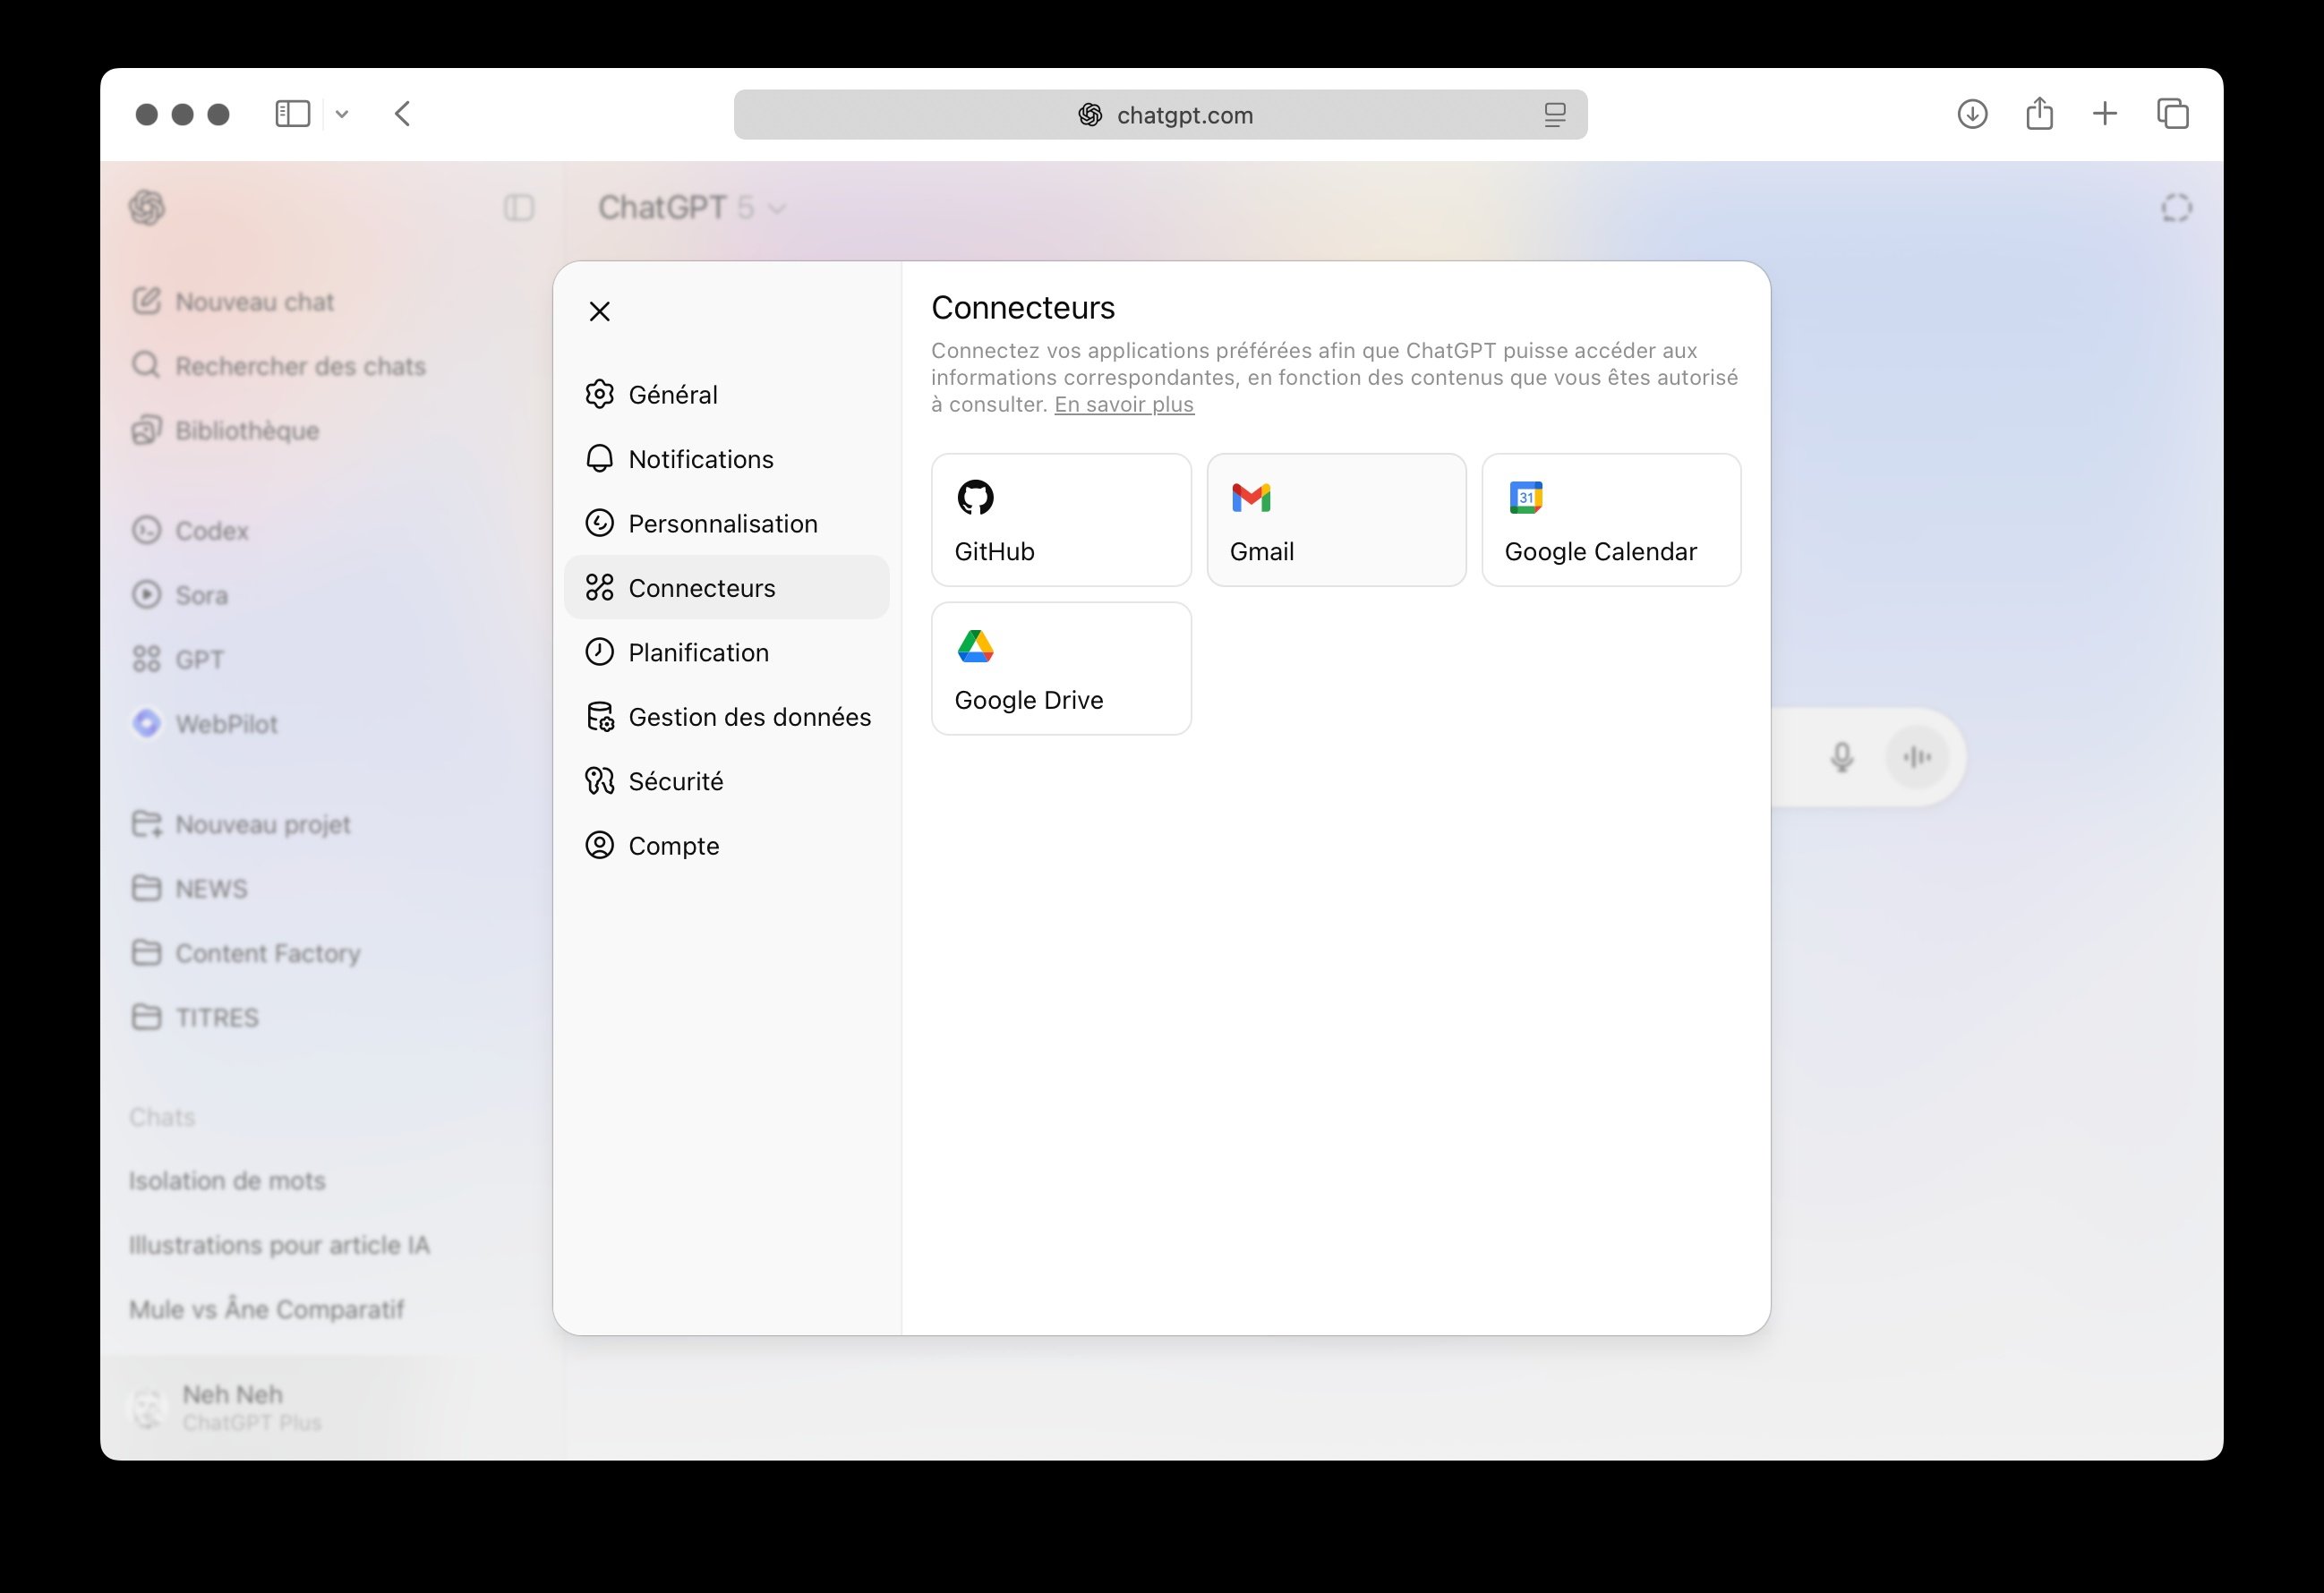
Task: Open the Sécurité settings section
Action: [676, 780]
